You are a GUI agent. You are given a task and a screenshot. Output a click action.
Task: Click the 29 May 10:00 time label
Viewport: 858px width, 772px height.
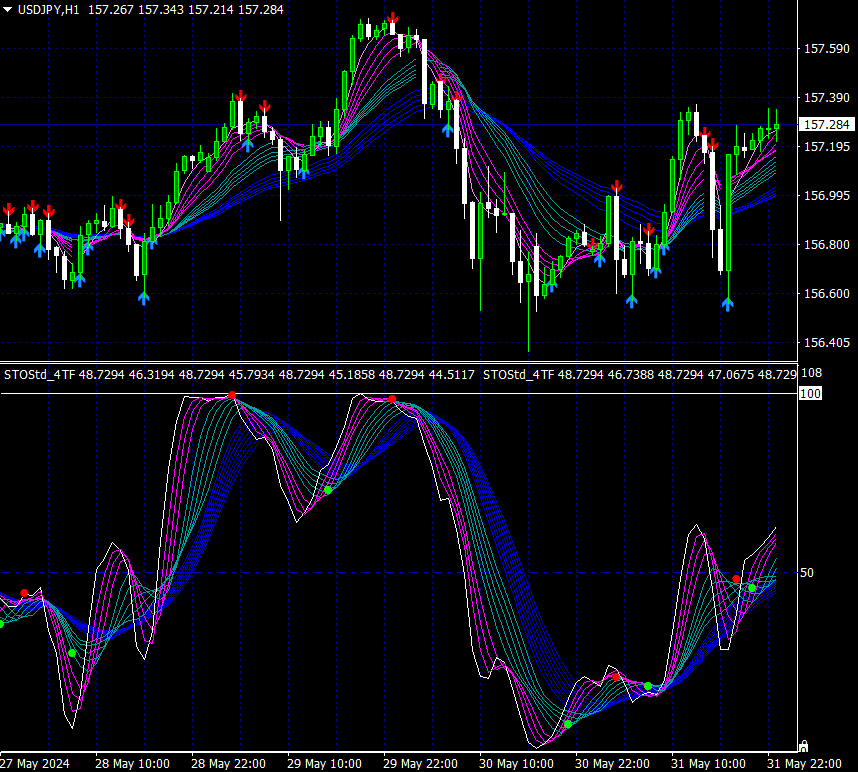[x=324, y=764]
